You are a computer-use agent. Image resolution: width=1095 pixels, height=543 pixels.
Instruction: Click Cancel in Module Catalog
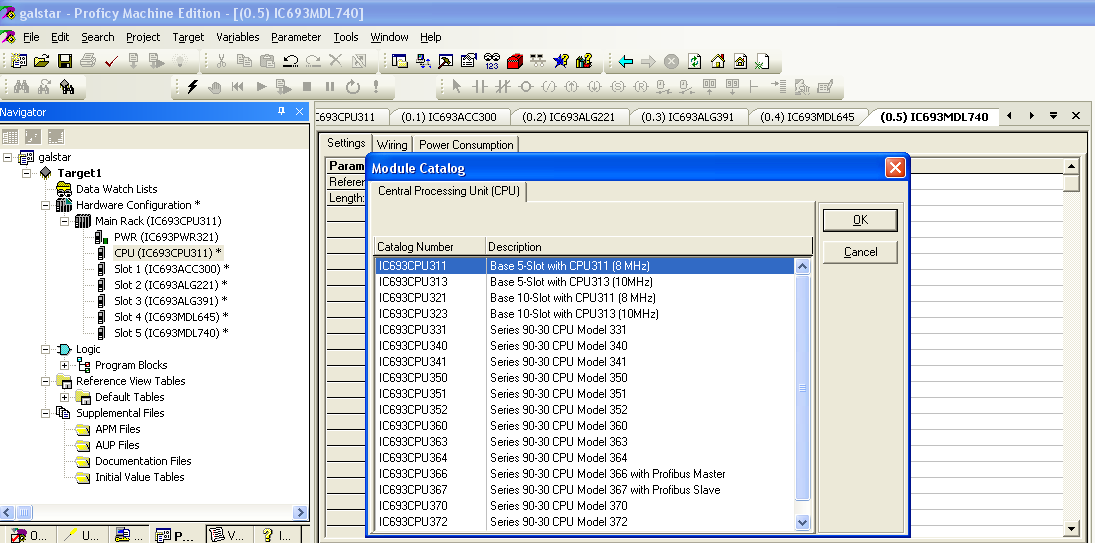[860, 252]
